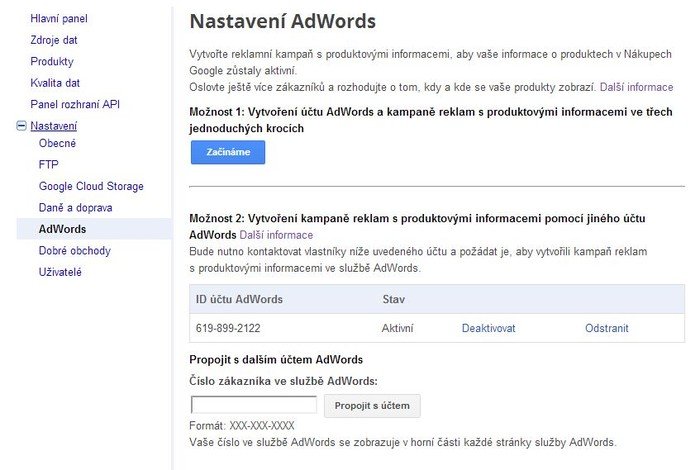700x470 pixels.
Task: Click the ID účtu AdWords column header
Action: pyautogui.click(x=239, y=299)
